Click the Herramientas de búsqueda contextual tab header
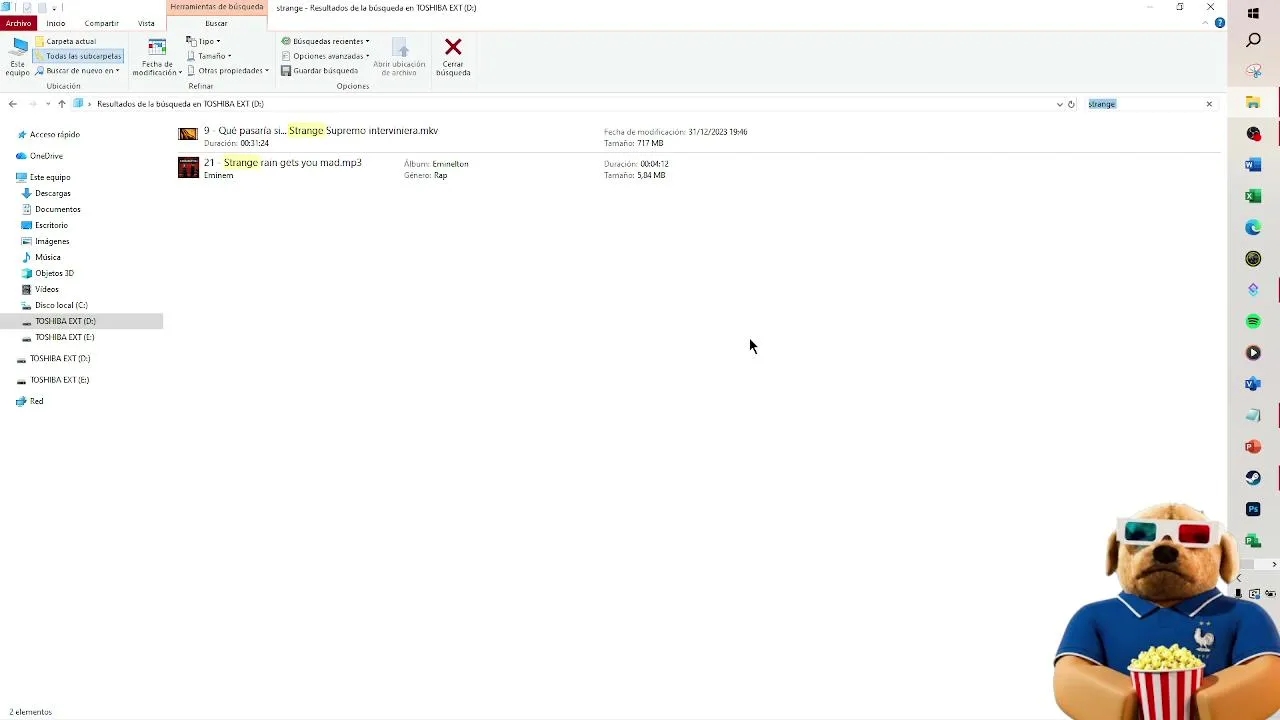 point(217,7)
